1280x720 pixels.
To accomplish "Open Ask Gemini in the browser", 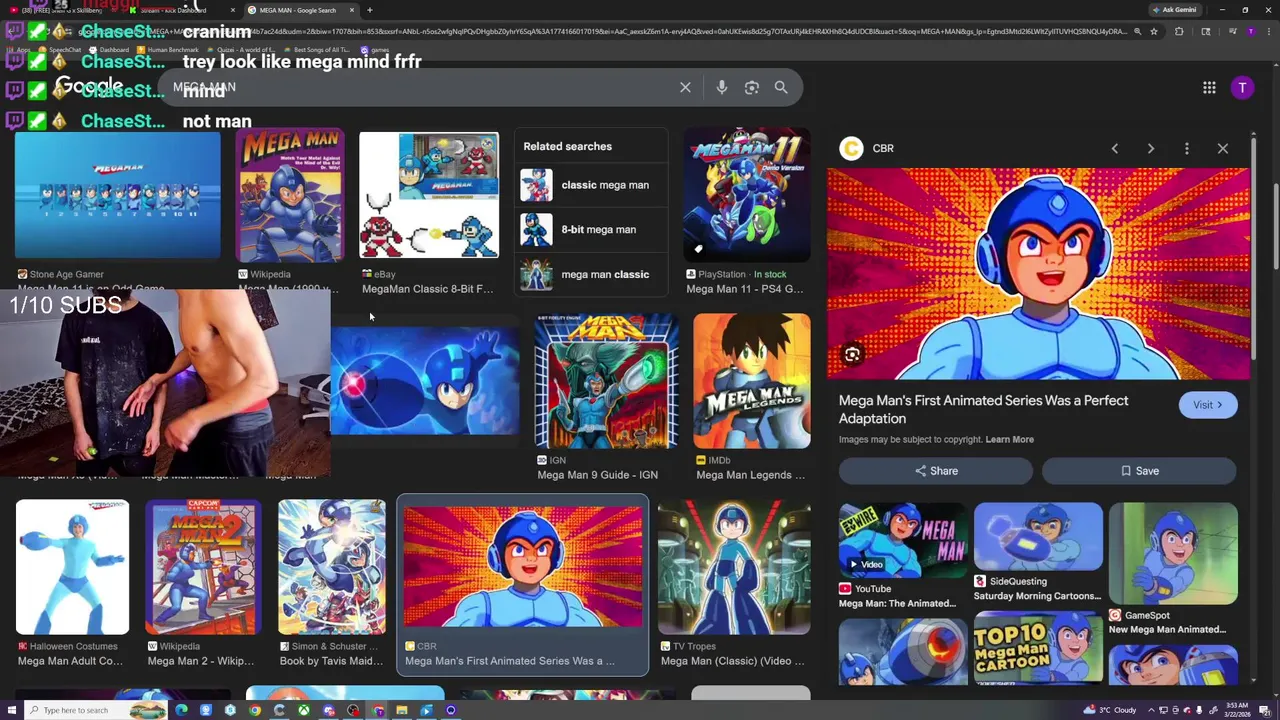I will click(x=1175, y=10).
